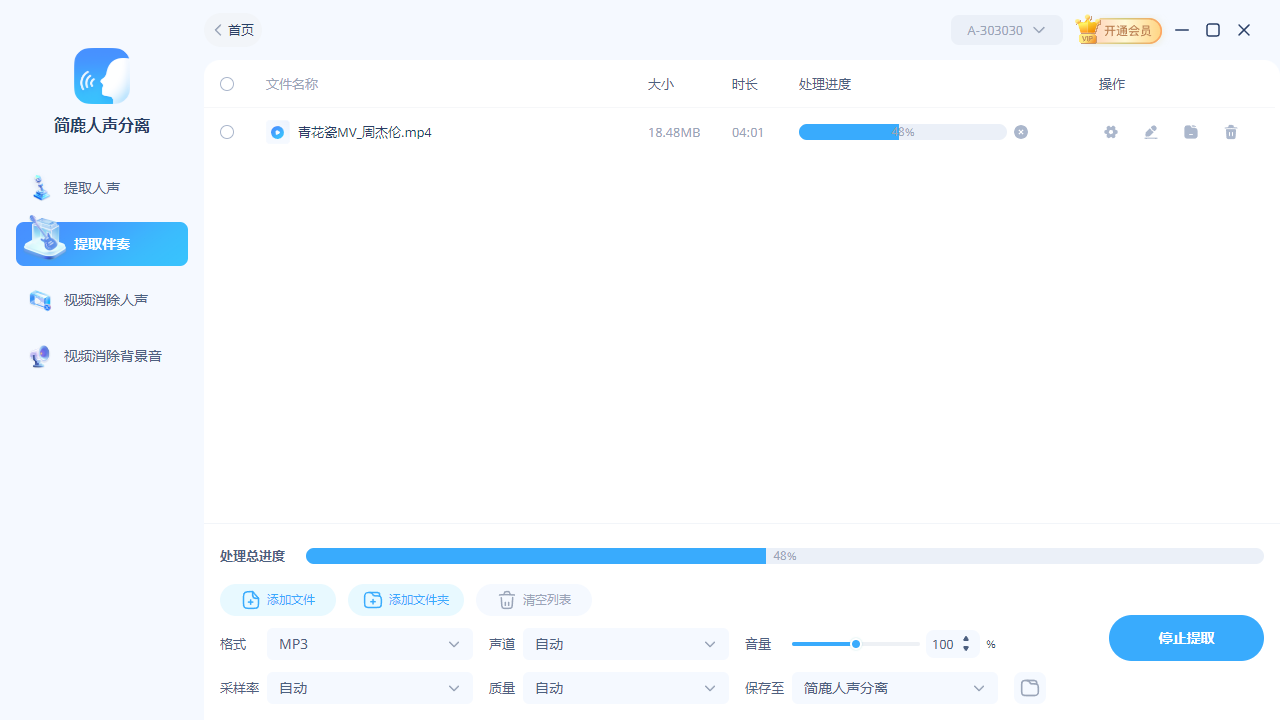The image size is (1280, 720).
Task: Open settings for 青花瓷MV file
Action: pos(1110,132)
